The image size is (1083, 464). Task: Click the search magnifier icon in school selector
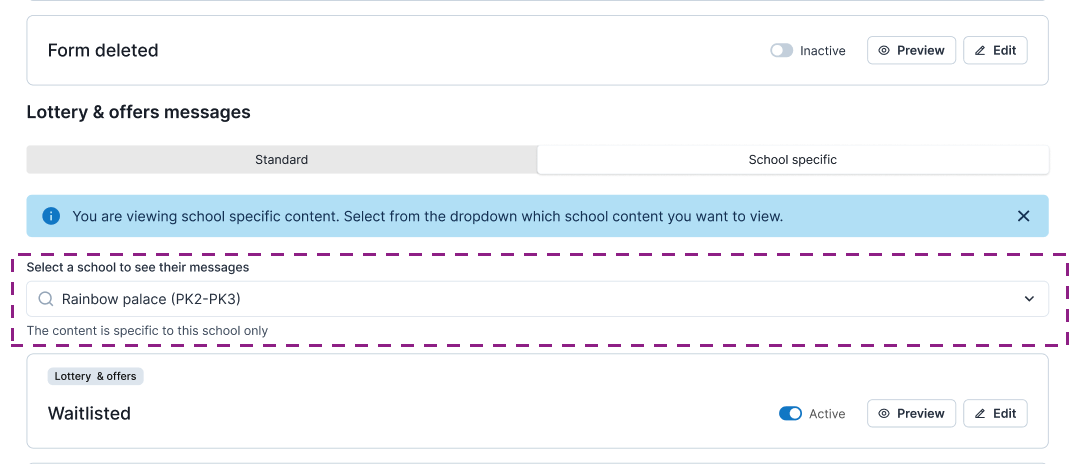(46, 299)
